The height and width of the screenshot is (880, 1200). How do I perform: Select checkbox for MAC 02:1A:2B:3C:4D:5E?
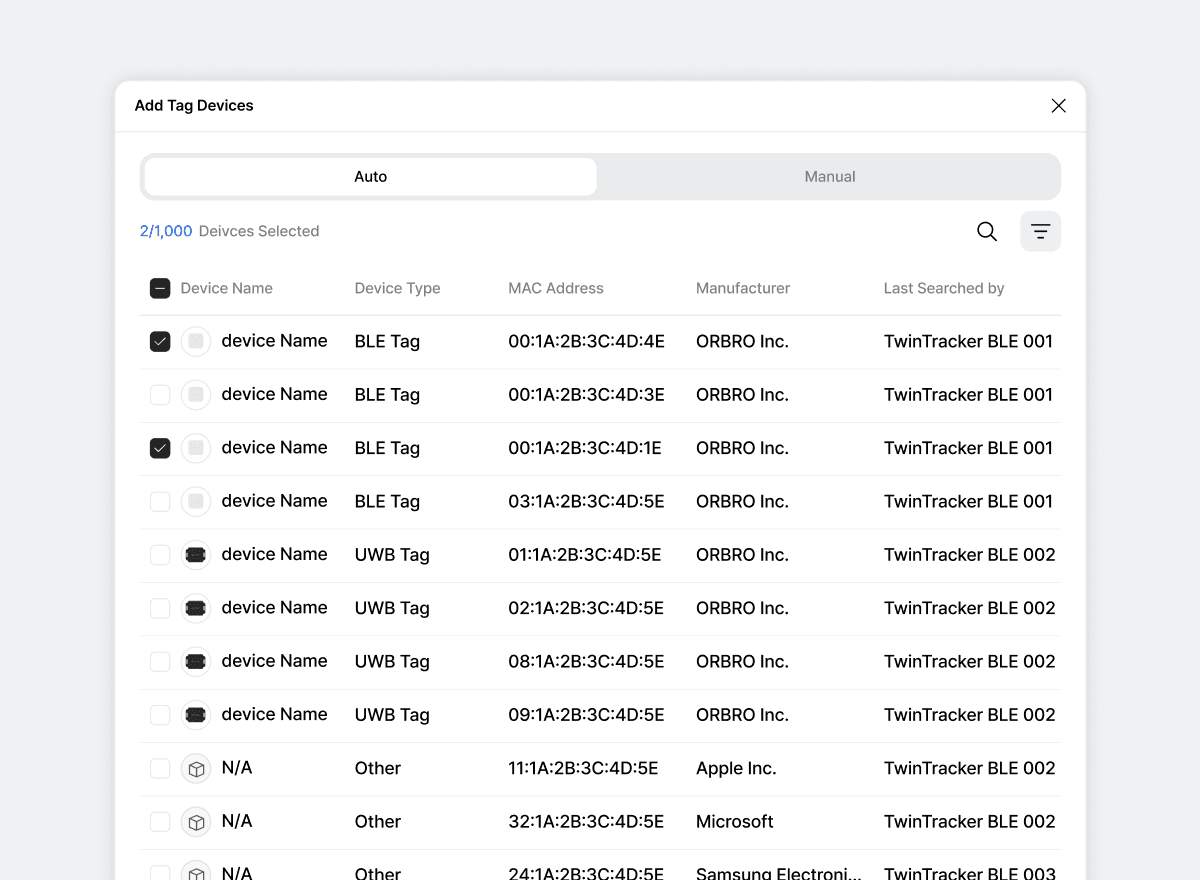(x=160, y=608)
